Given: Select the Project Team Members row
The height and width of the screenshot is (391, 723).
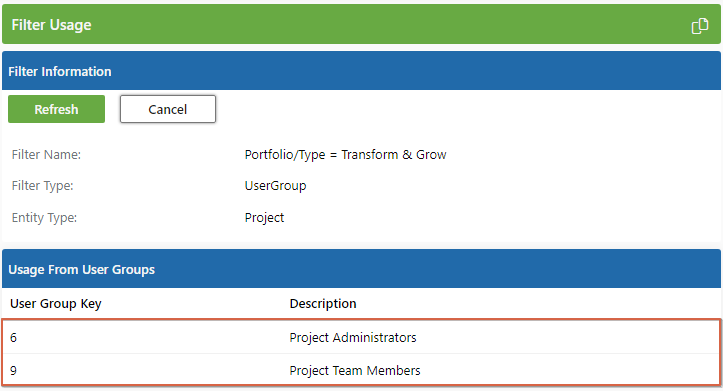Looking at the screenshot, I should point(362,370).
